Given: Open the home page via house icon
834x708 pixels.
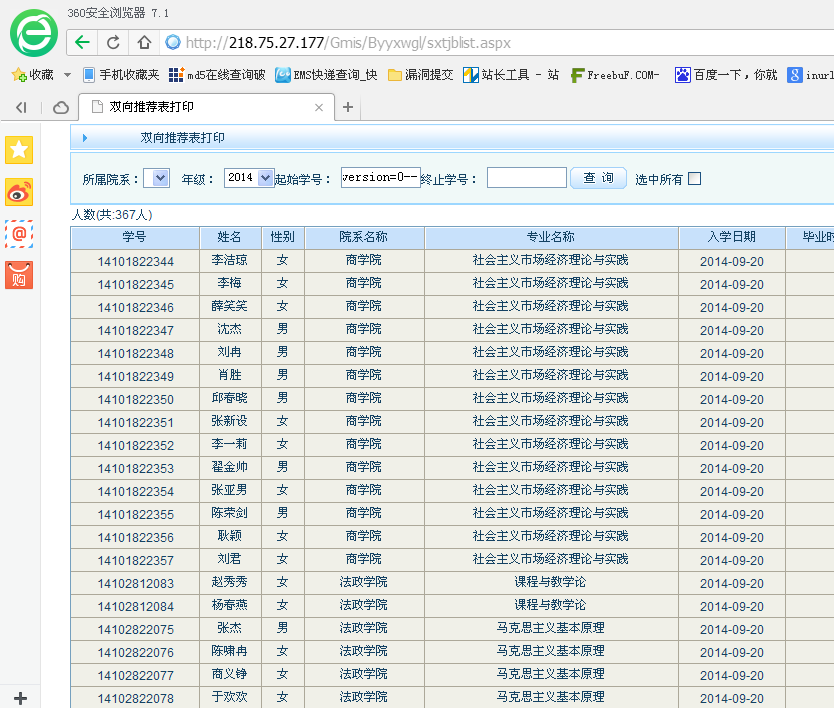Looking at the screenshot, I should point(144,43).
